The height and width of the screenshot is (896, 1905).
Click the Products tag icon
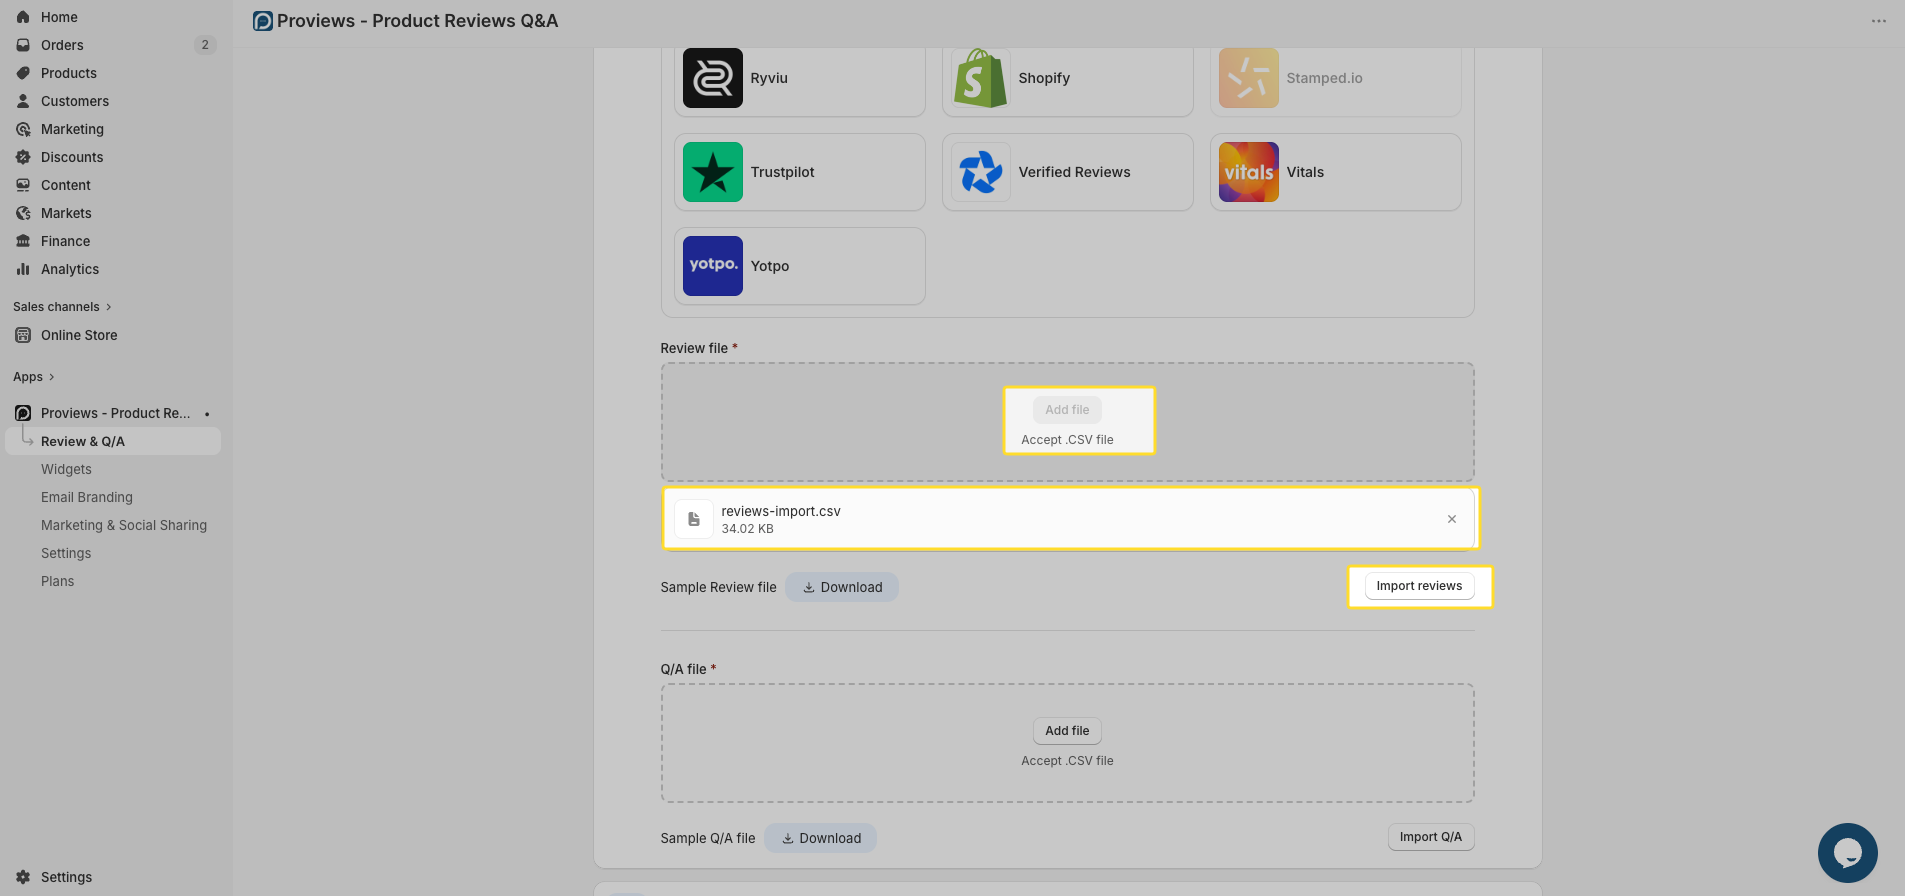tap(23, 73)
